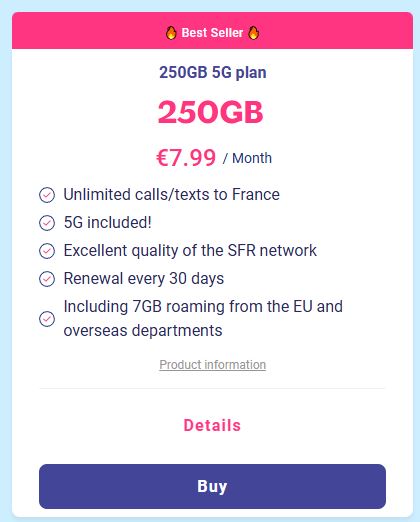Click the right flame icon beside Best Seller
The height and width of the screenshot is (522, 420).
click(254, 33)
